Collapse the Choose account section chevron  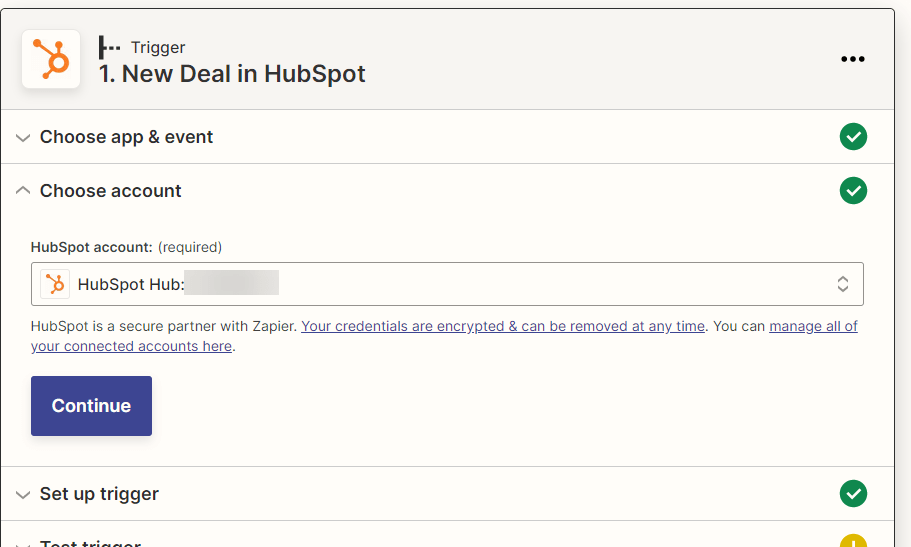23,190
